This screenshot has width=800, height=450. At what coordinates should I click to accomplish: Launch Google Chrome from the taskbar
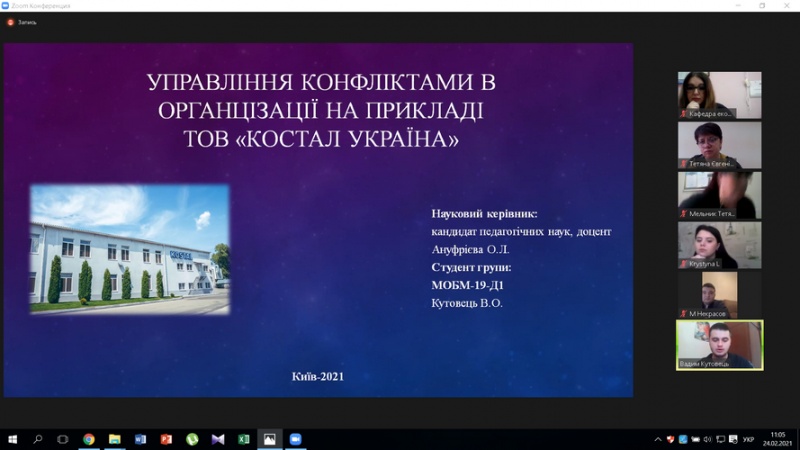tap(89, 439)
